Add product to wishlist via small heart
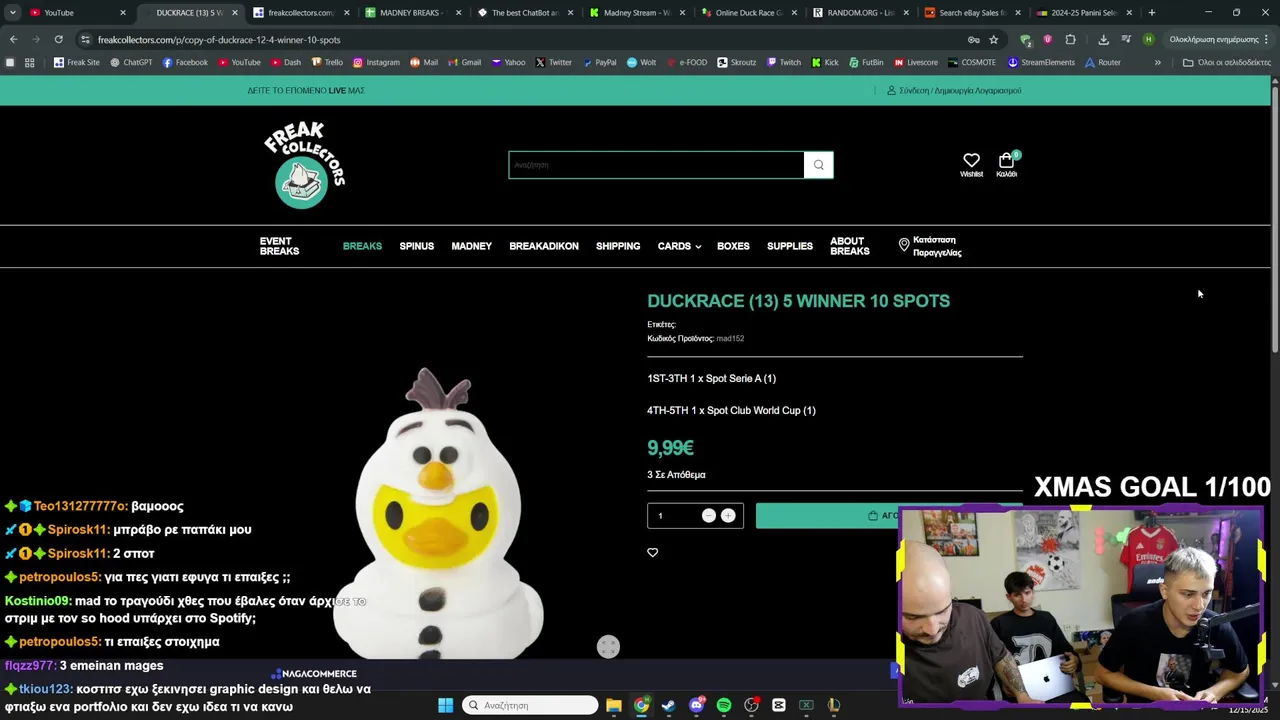This screenshot has width=1280, height=720. (x=652, y=552)
